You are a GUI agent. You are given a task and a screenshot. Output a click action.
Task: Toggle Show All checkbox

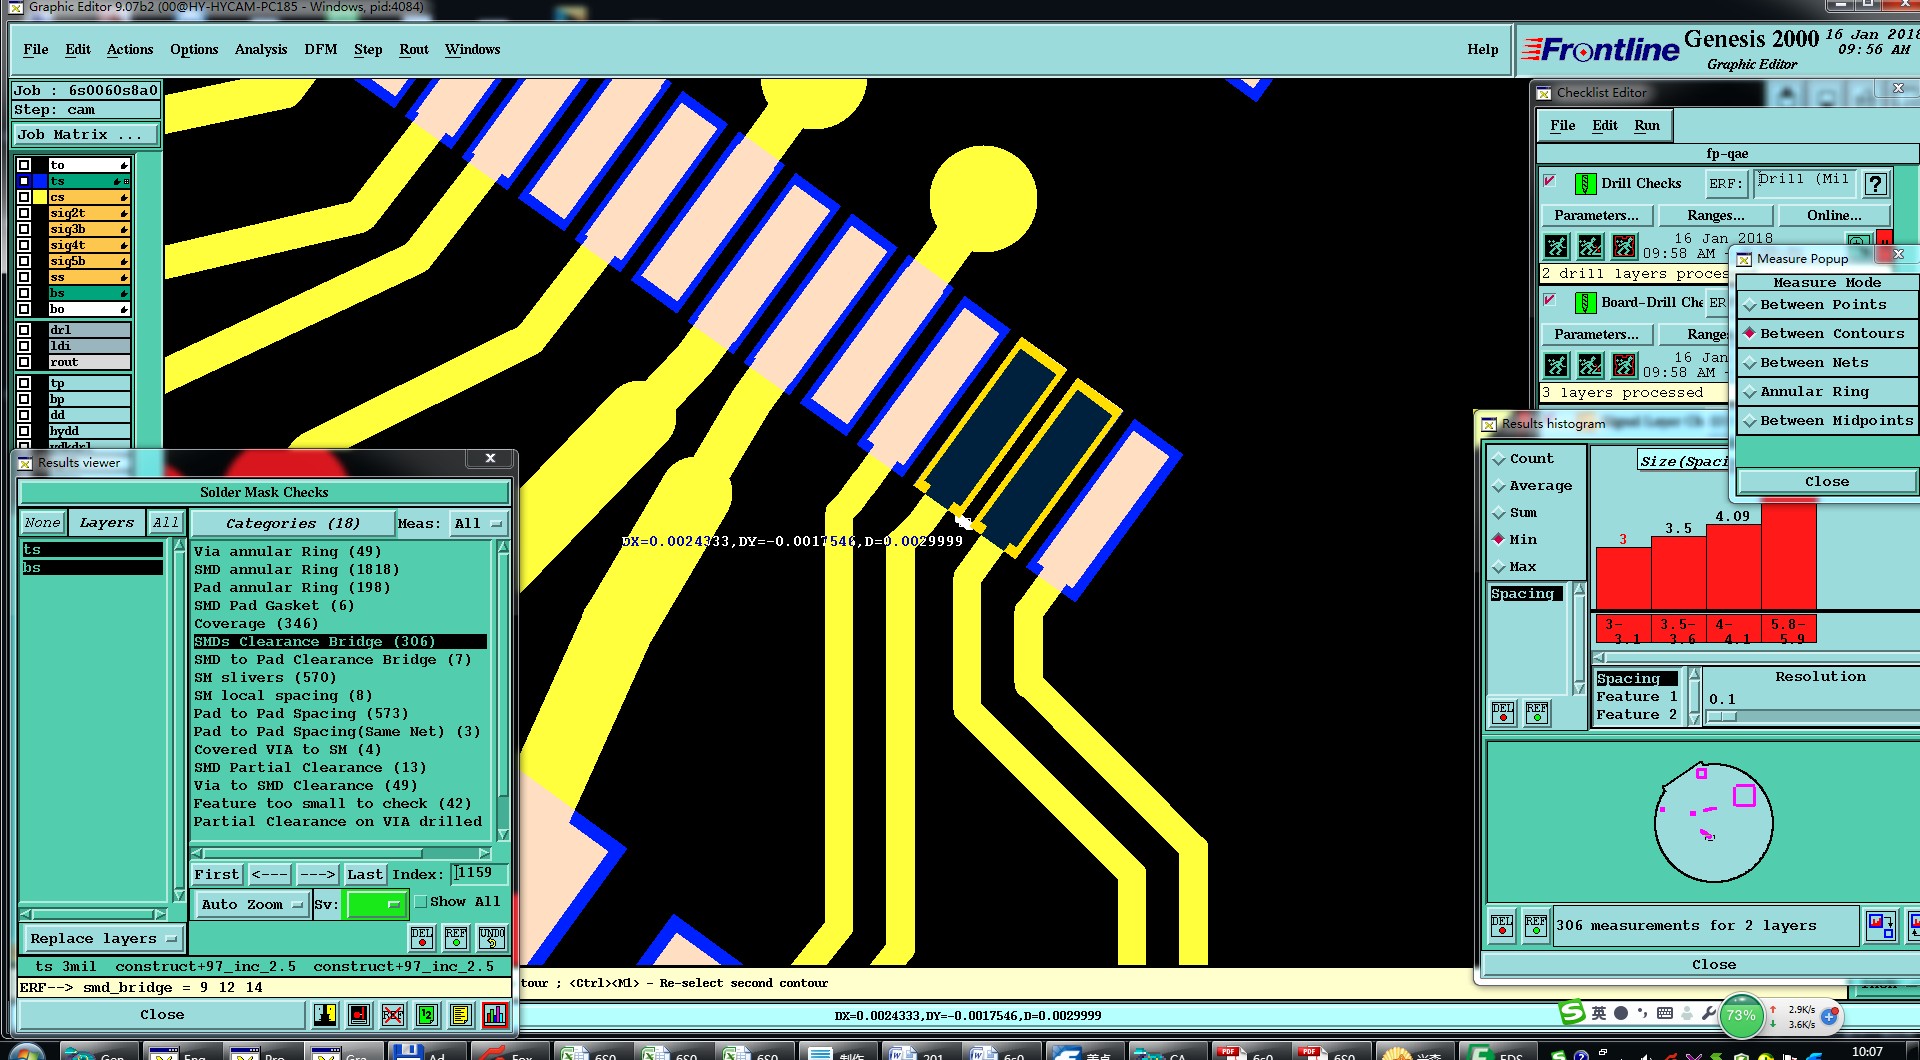[421, 901]
